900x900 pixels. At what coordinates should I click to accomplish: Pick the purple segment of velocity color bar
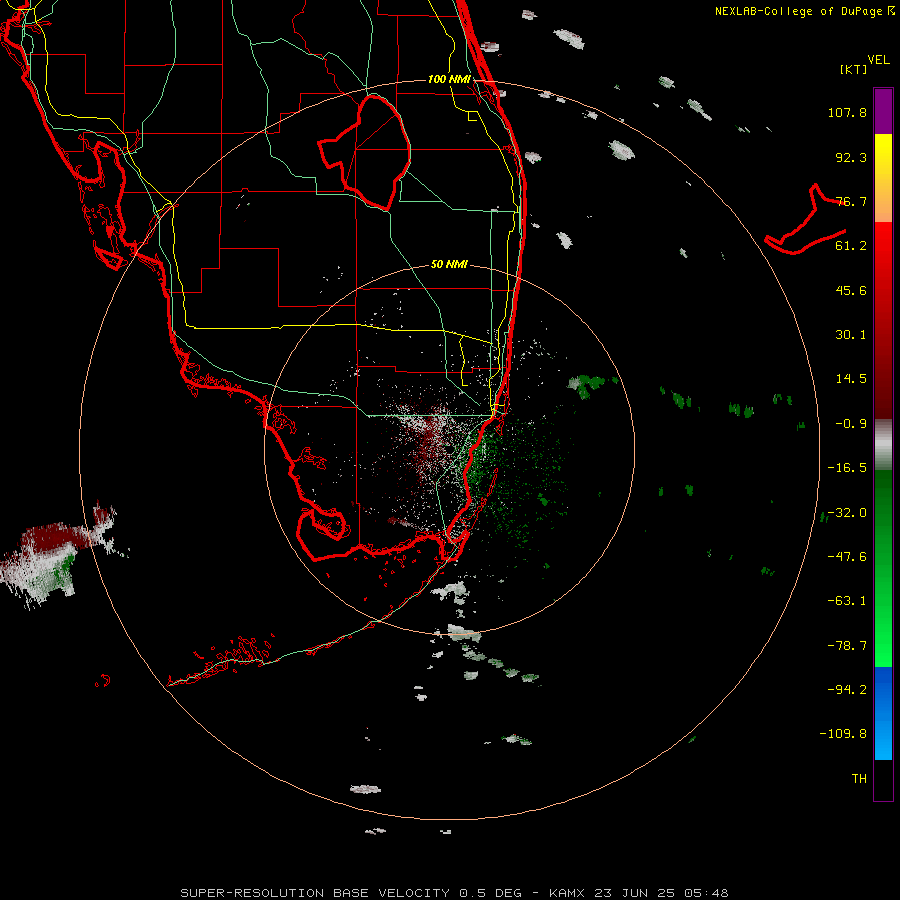click(x=883, y=111)
